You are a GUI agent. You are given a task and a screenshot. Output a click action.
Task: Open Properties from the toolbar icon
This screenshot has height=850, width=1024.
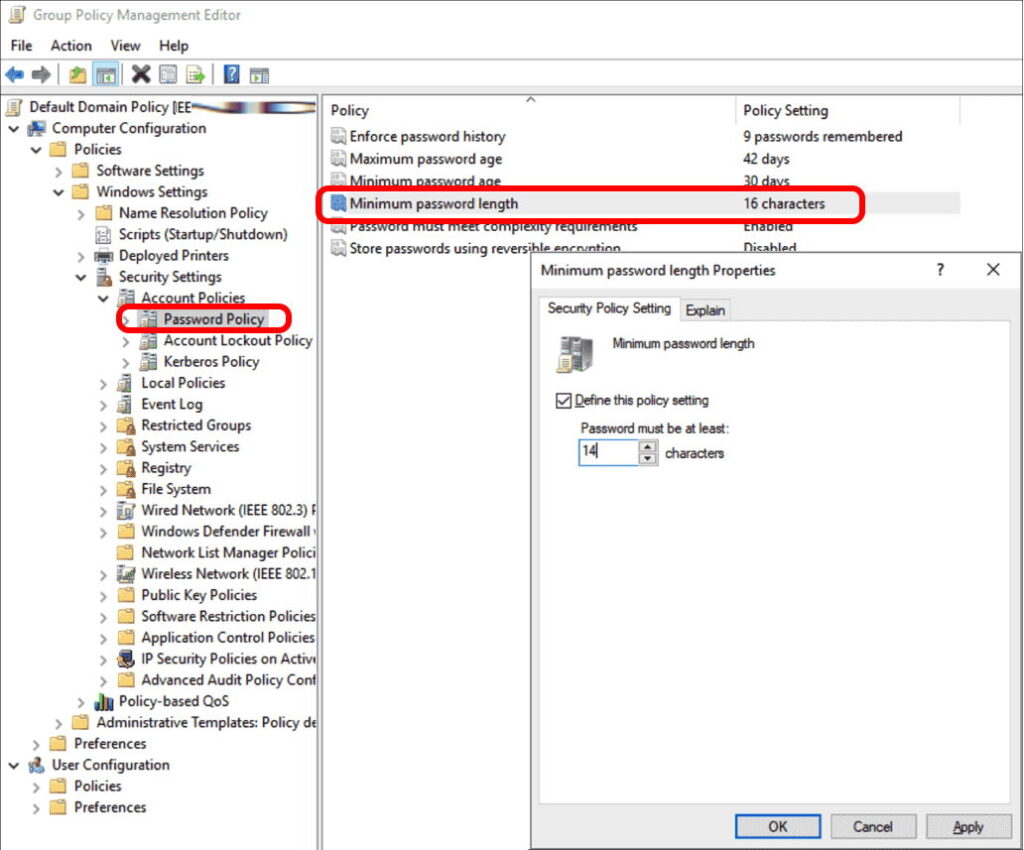click(168, 75)
